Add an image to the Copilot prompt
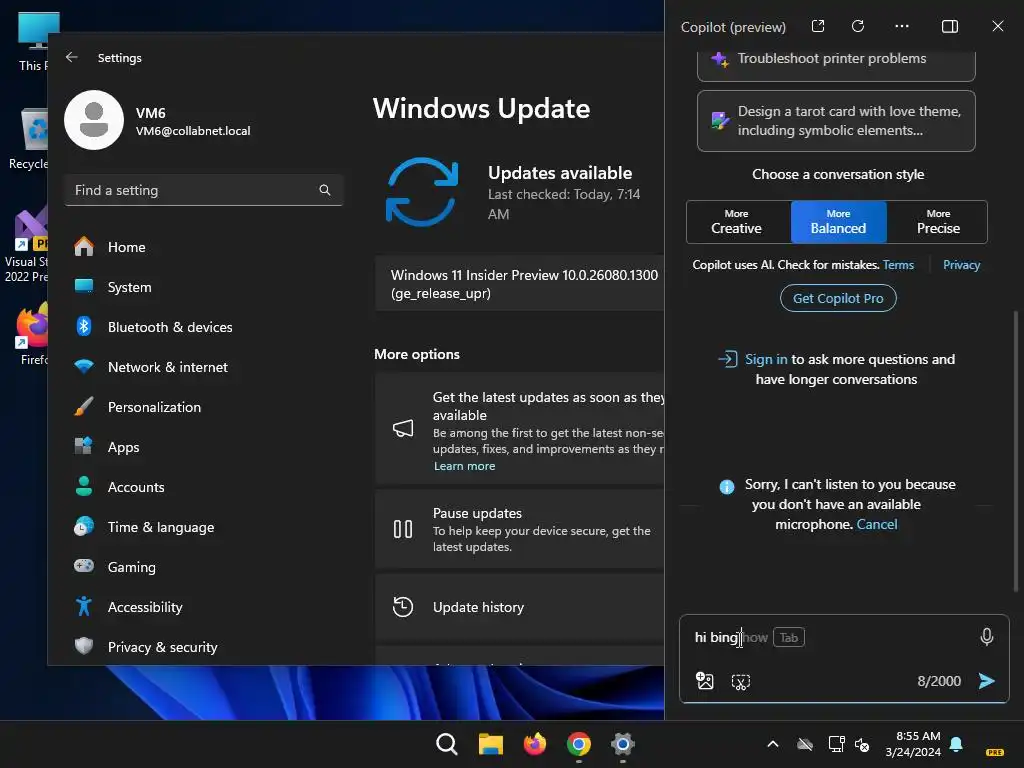 pos(705,681)
